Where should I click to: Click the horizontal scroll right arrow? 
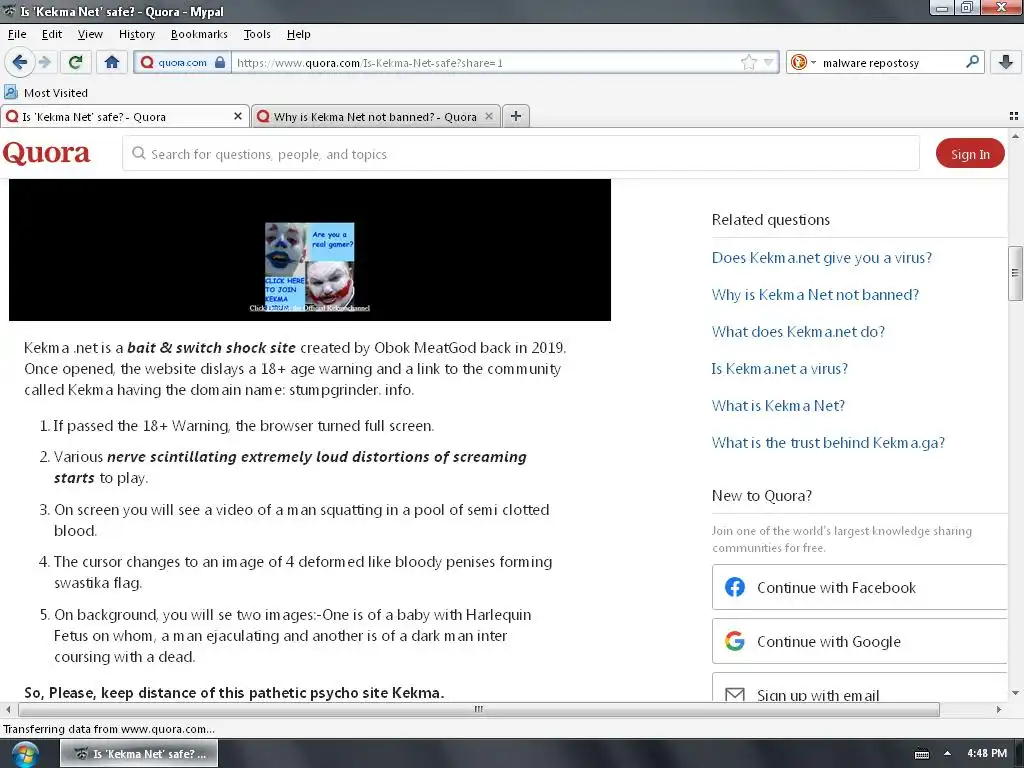[999, 709]
